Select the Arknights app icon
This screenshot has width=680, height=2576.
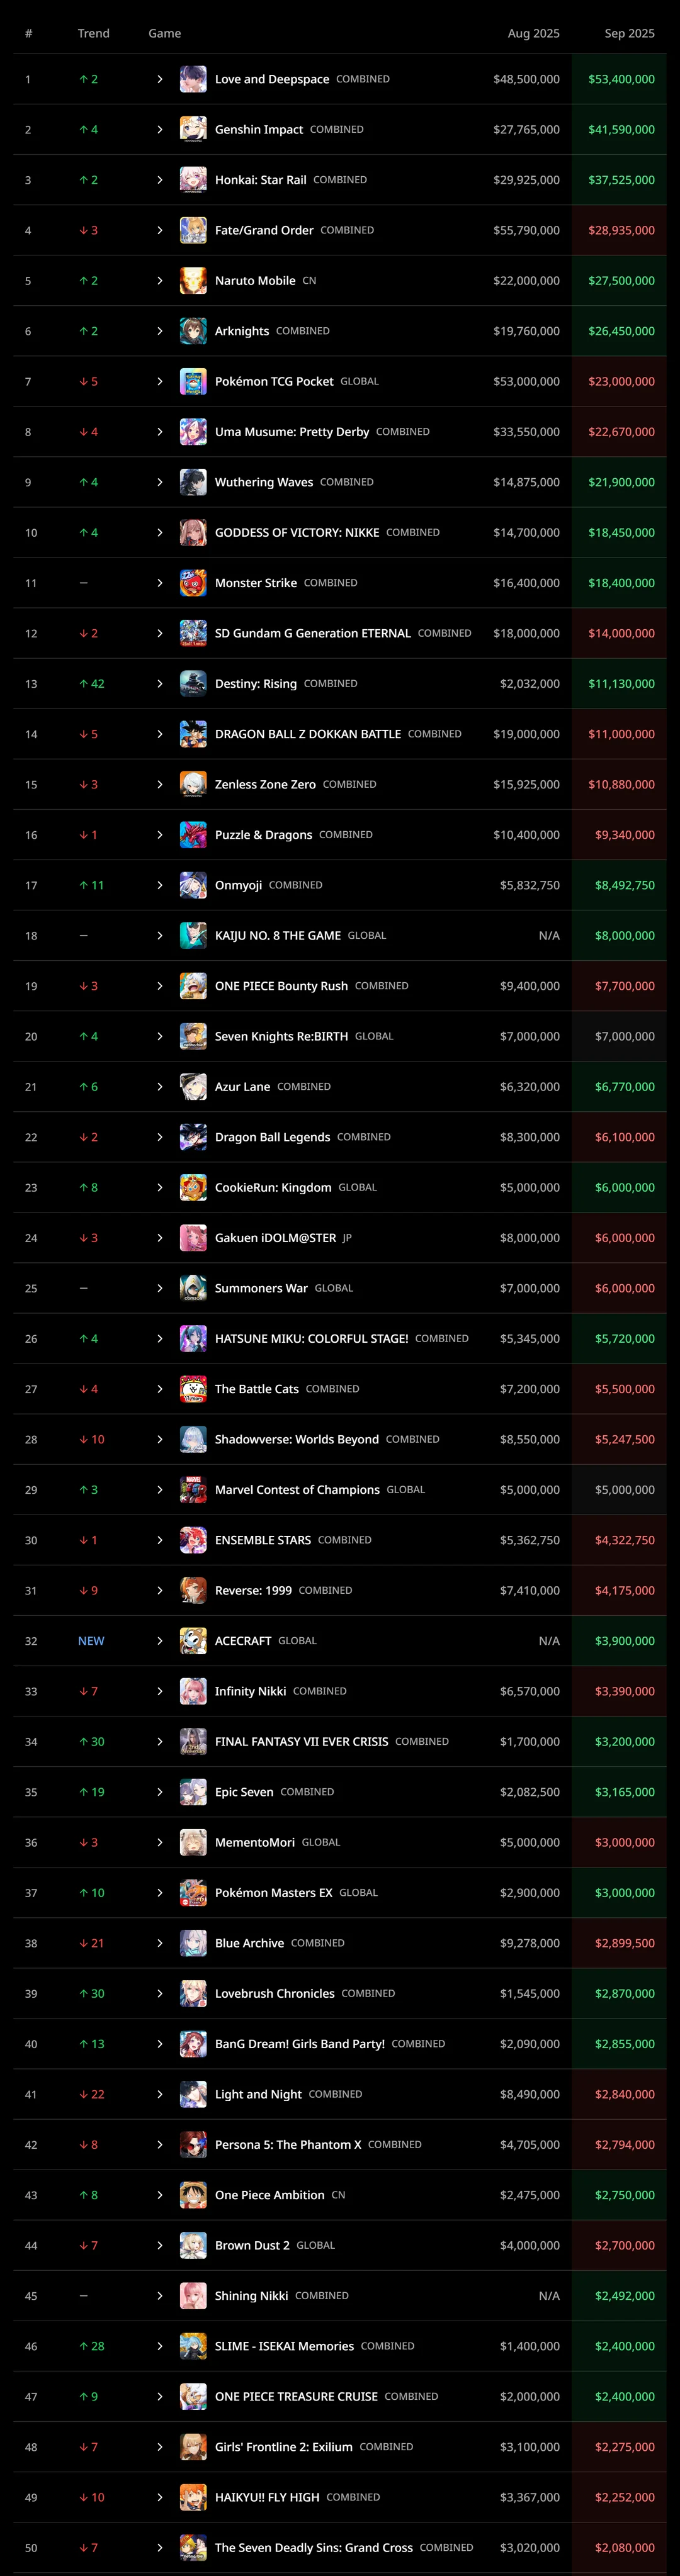(193, 331)
